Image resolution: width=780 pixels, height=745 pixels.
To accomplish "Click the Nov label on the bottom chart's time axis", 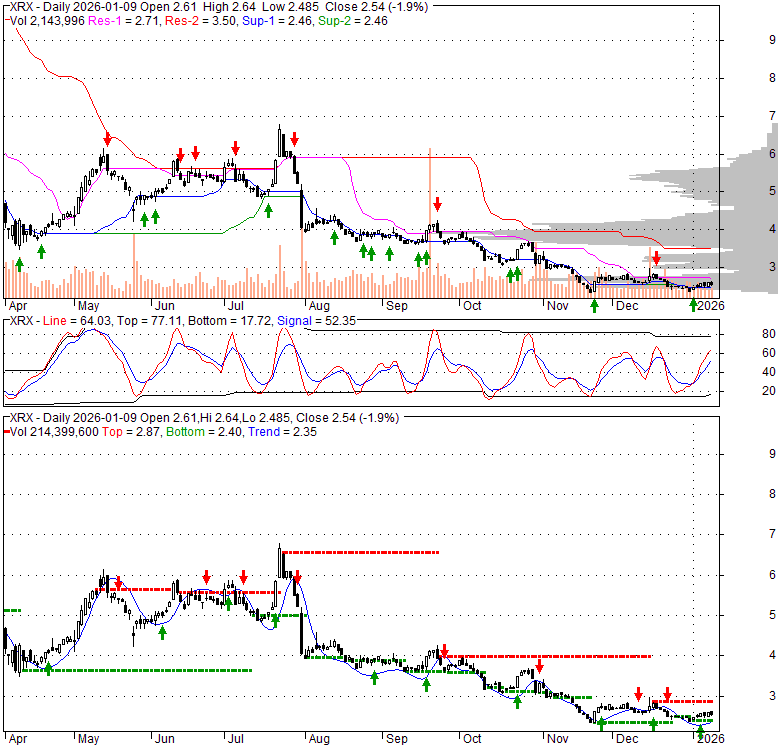I will coord(558,739).
